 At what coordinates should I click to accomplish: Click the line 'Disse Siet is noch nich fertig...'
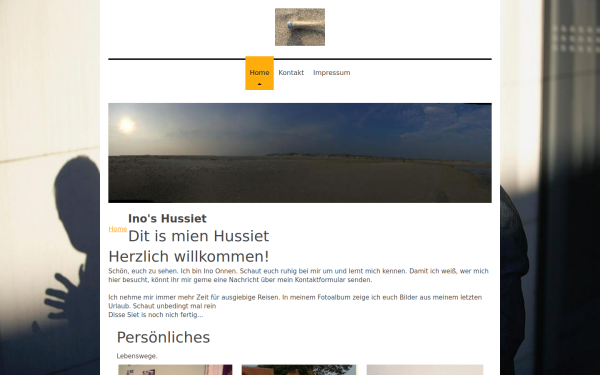(x=156, y=315)
